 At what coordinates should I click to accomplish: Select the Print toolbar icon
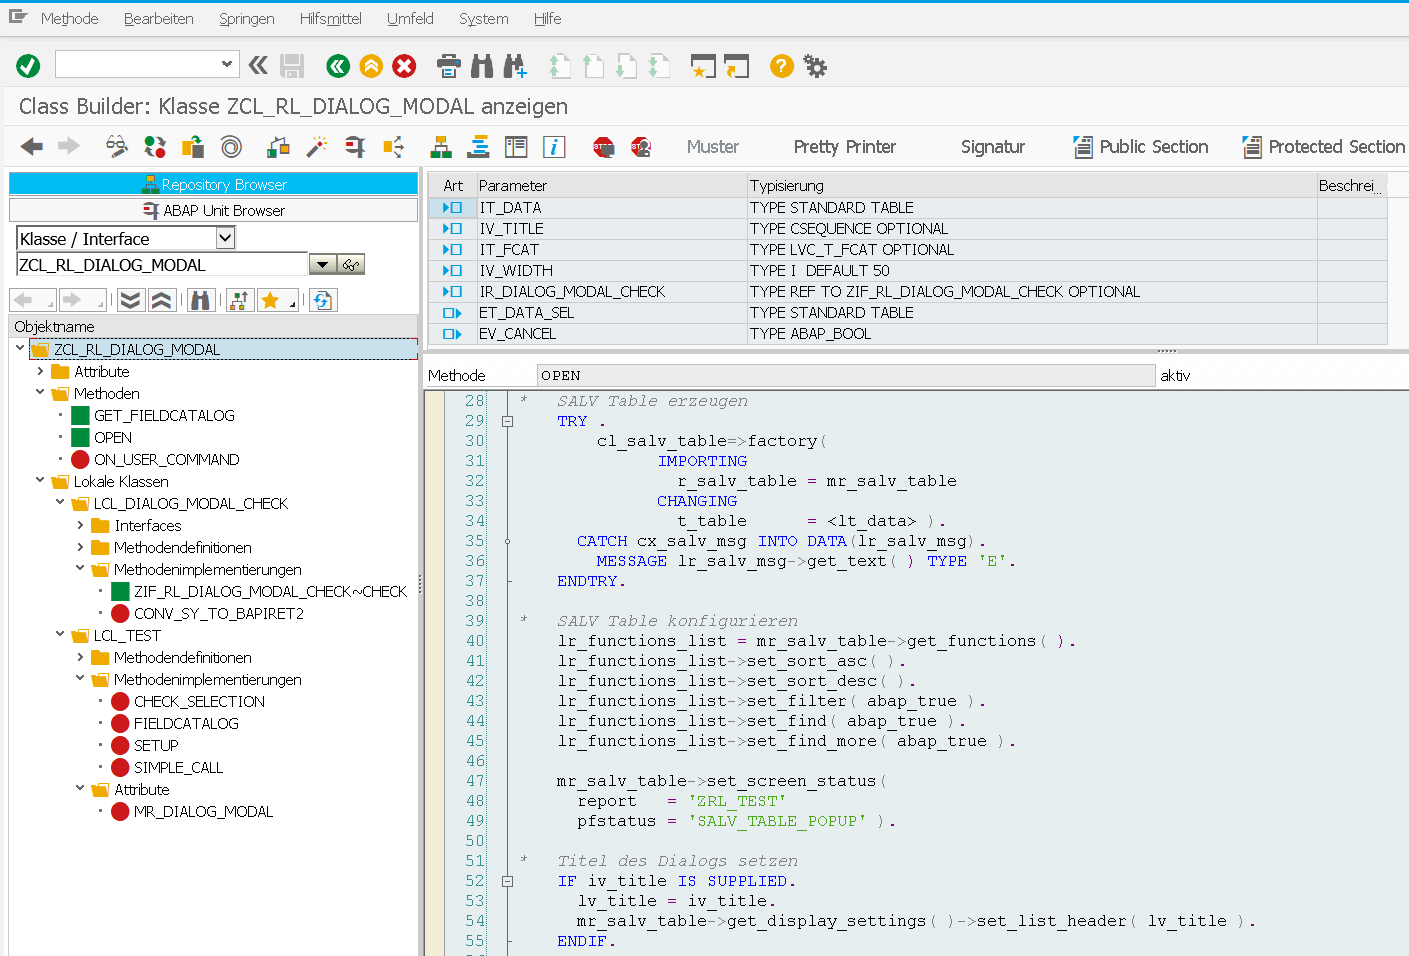[x=448, y=65]
